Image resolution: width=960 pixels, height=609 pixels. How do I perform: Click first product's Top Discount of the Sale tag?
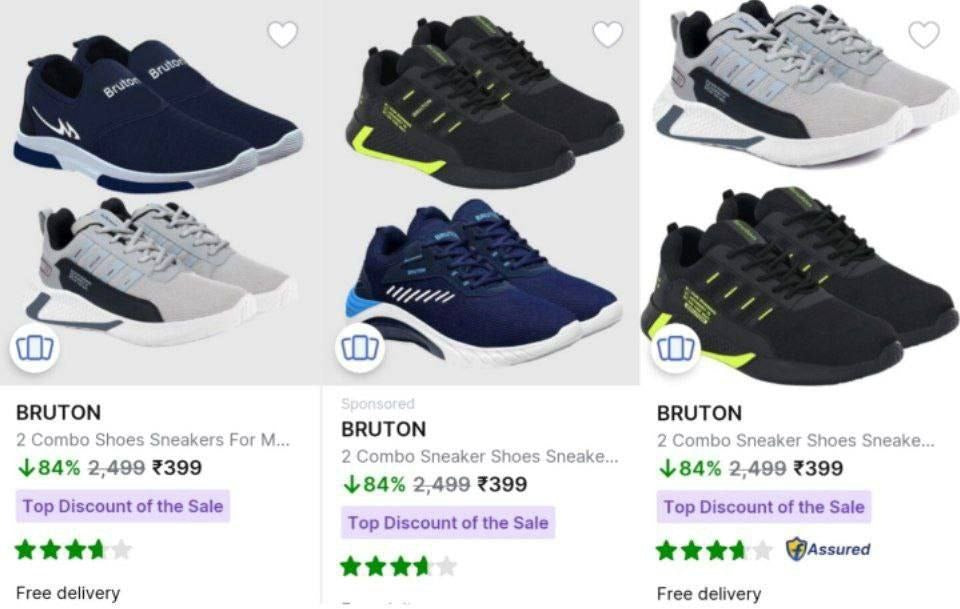(x=123, y=506)
